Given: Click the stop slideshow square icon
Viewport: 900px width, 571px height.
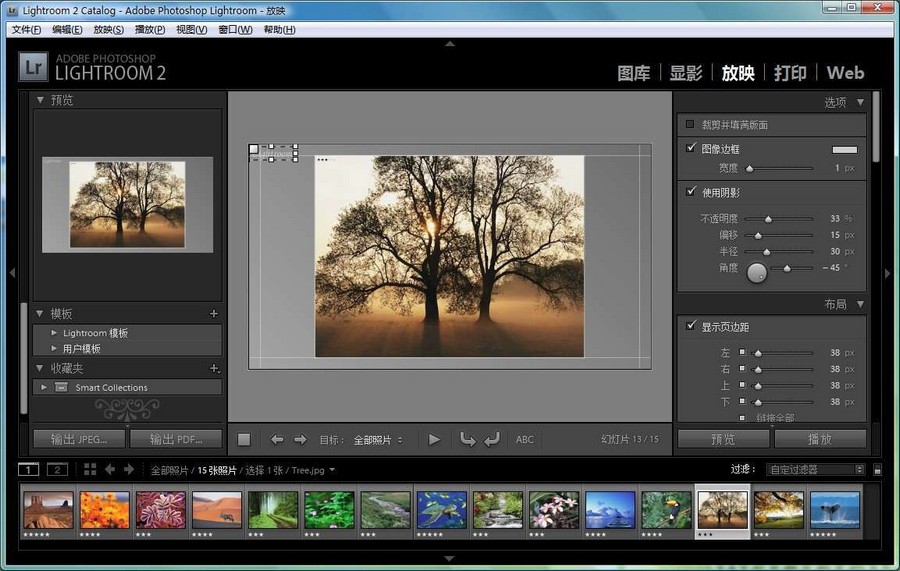Looking at the screenshot, I should 244,439.
